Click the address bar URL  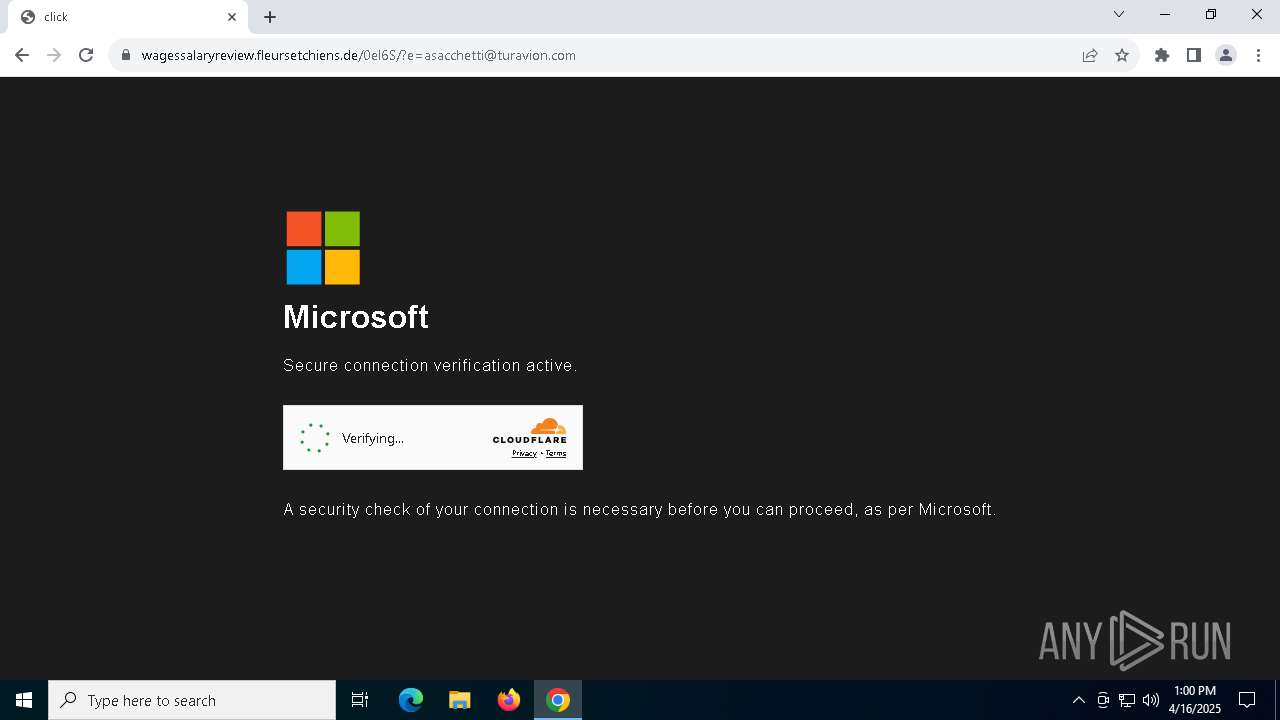[358, 56]
